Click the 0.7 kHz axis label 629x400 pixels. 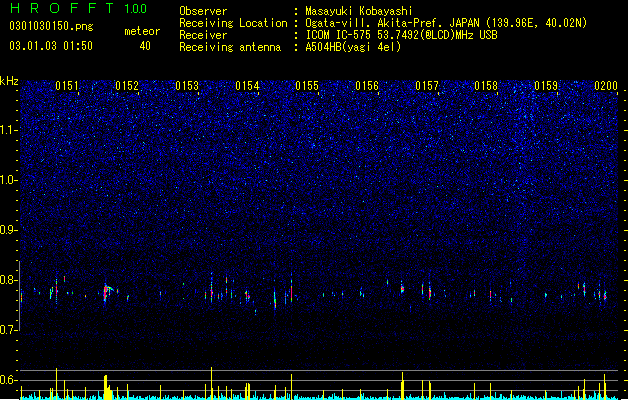[8, 330]
